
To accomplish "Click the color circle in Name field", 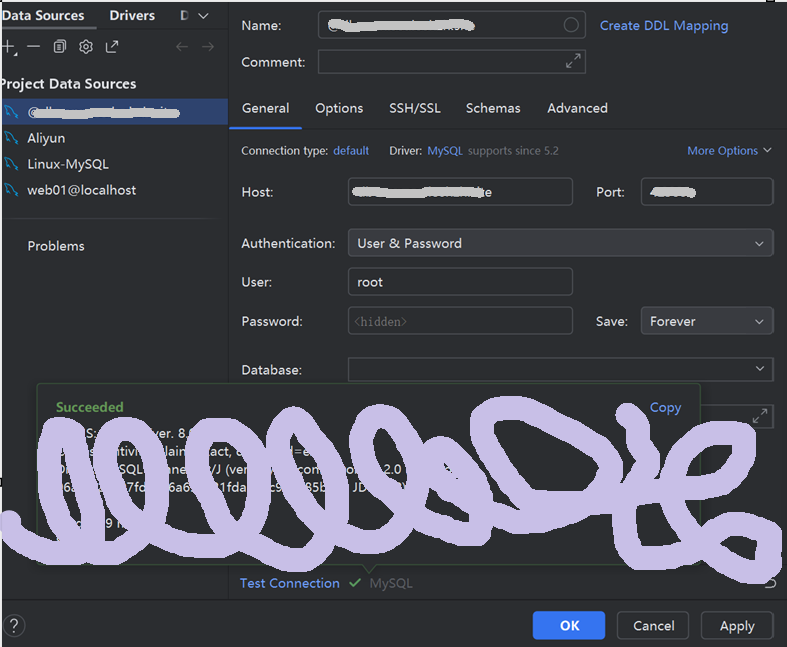I will (571, 25).
